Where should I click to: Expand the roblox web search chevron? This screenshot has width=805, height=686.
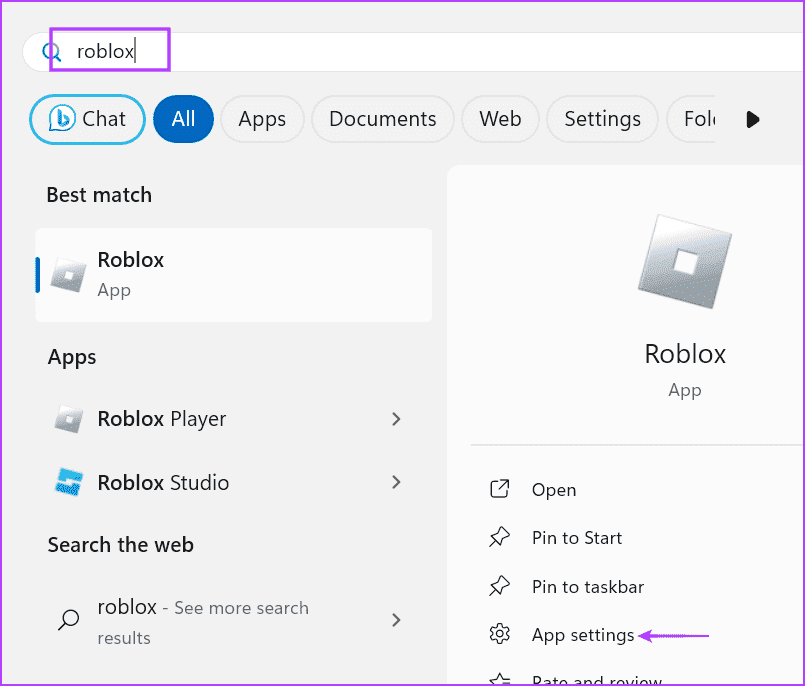coord(396,620)
